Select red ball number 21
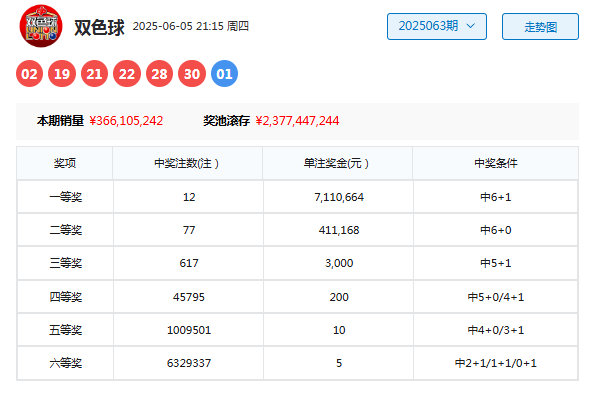This screenshot has height=395, width=592. pos(94,74)
